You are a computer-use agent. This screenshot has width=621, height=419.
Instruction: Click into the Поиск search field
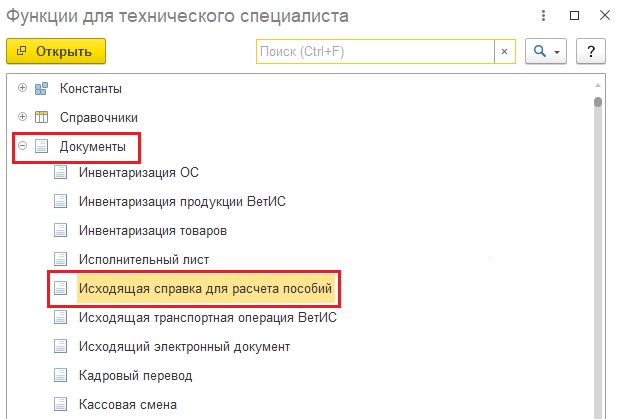[375, 51]
